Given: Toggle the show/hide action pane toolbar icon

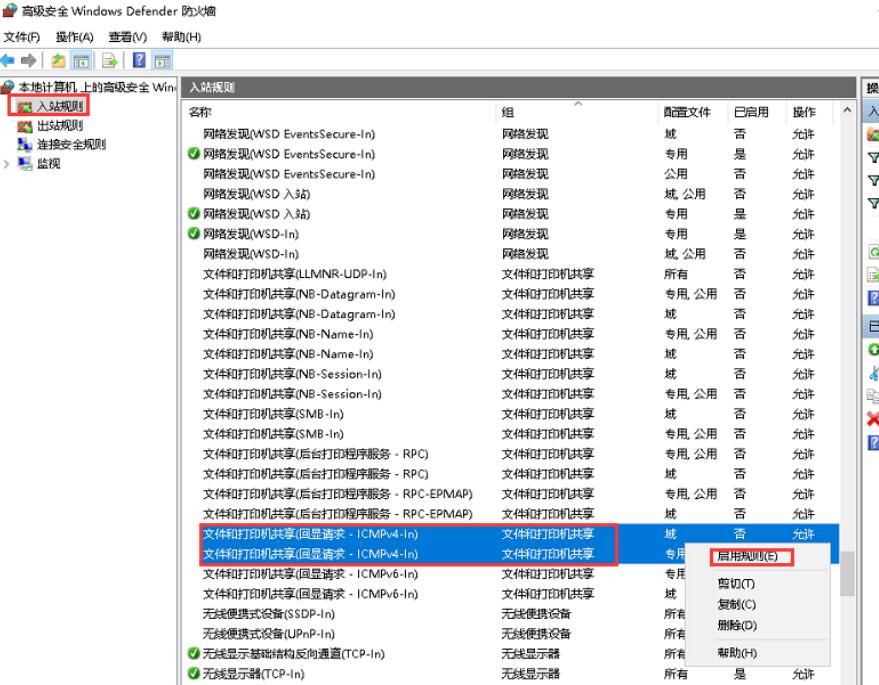Looking at the screenshot, I should pyautogui.click(x=163, y=61).
